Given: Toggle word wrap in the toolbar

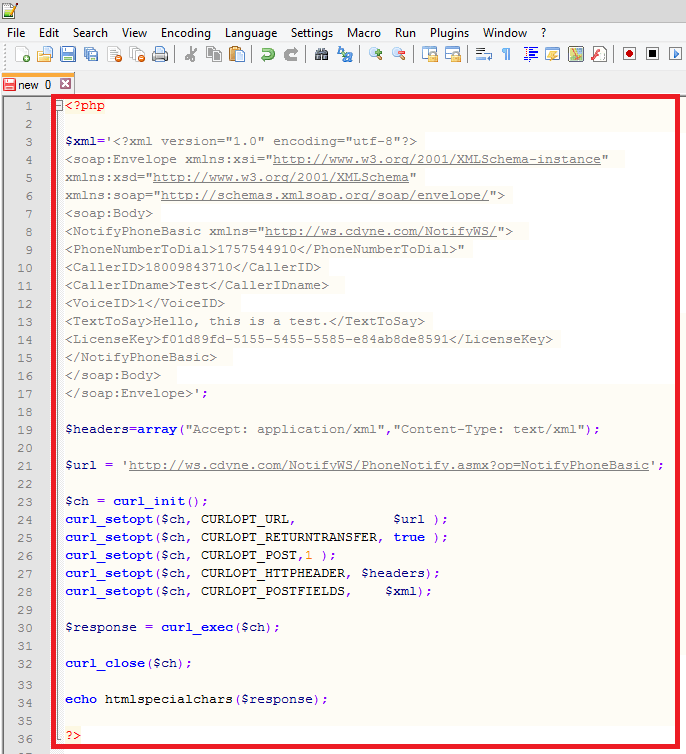Looking at the screenshot, I should click(x=483, y=54).
